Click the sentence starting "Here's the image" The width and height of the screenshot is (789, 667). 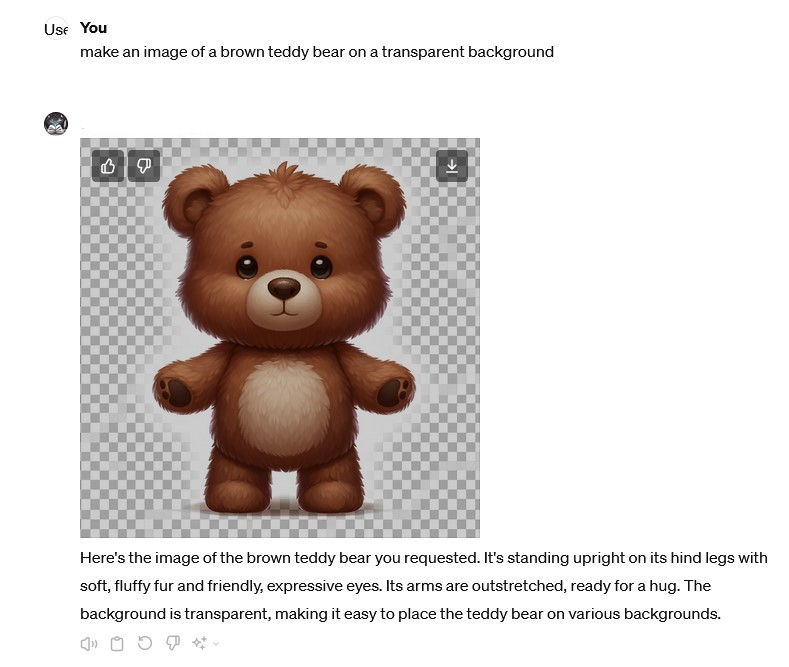280,558
